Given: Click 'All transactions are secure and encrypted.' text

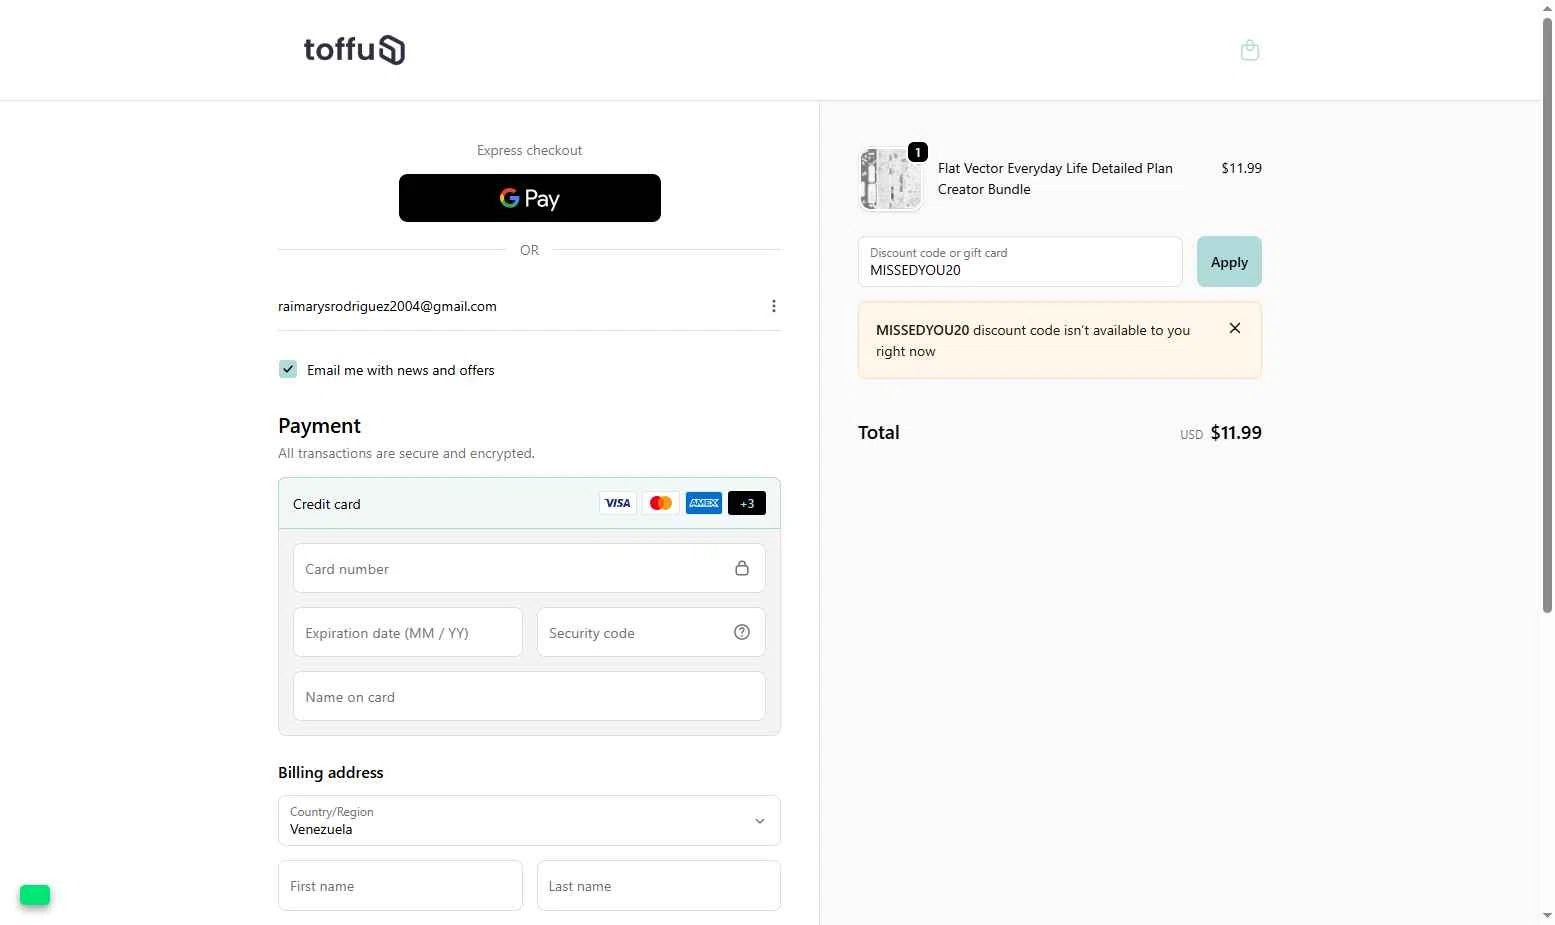Looking at the screenshot, I should coord(406,453).
